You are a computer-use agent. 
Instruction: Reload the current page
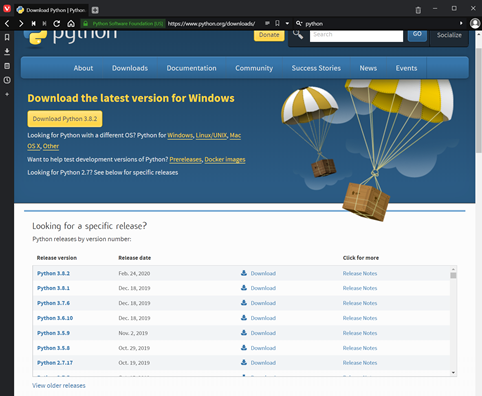tap(57, 23)
